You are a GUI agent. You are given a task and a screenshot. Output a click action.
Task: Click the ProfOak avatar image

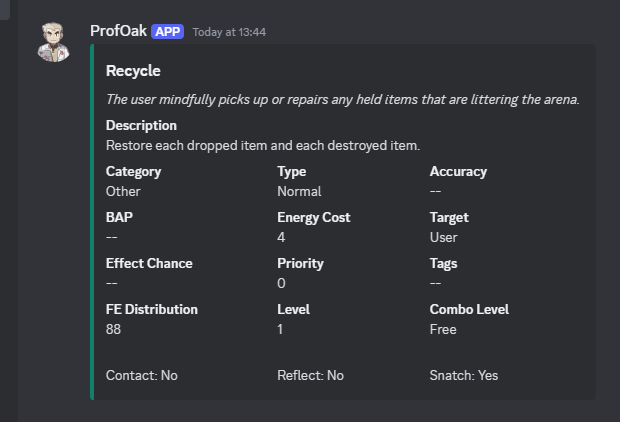(x=54, y=41)
